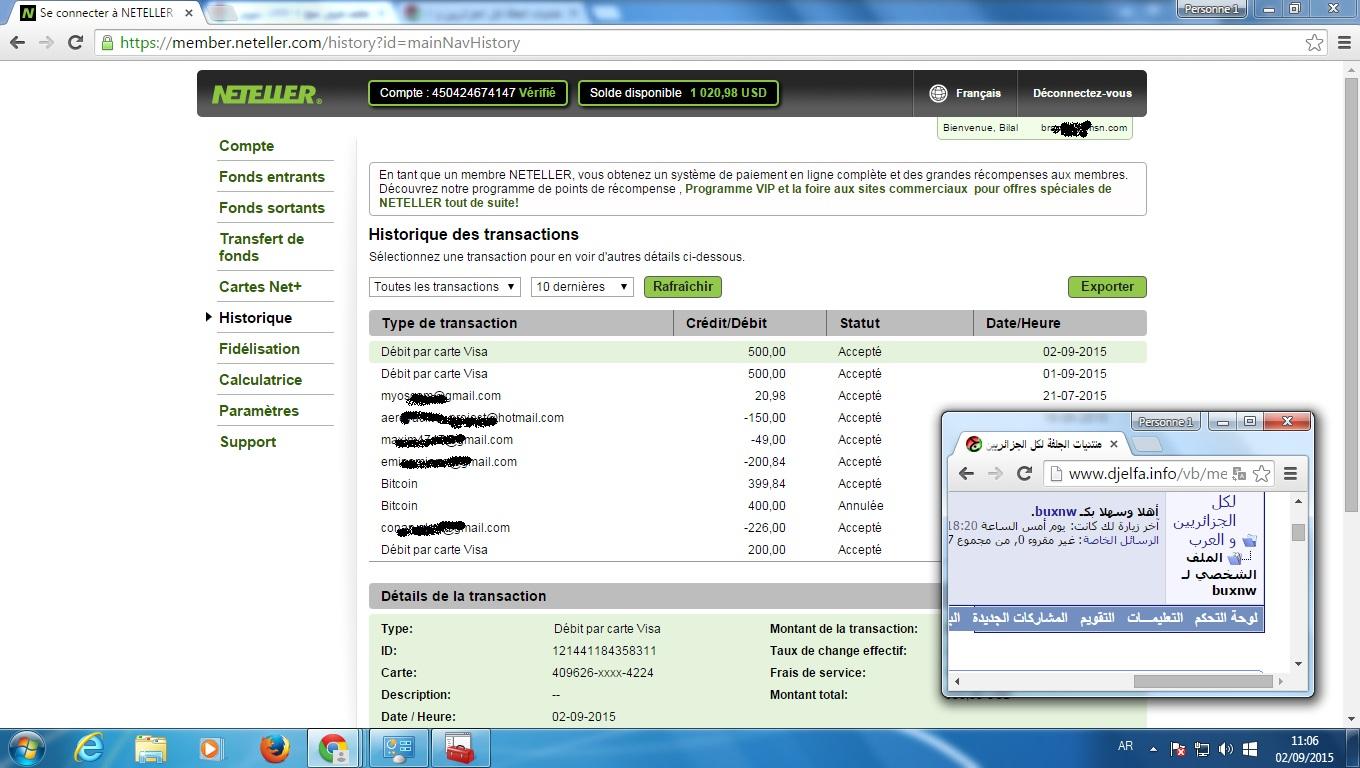Image resolution: width=1360 pixels, height=768 pixels.
Task: Open Cartes Net+ in the sidebar
Action: click(x=260, y=287)
